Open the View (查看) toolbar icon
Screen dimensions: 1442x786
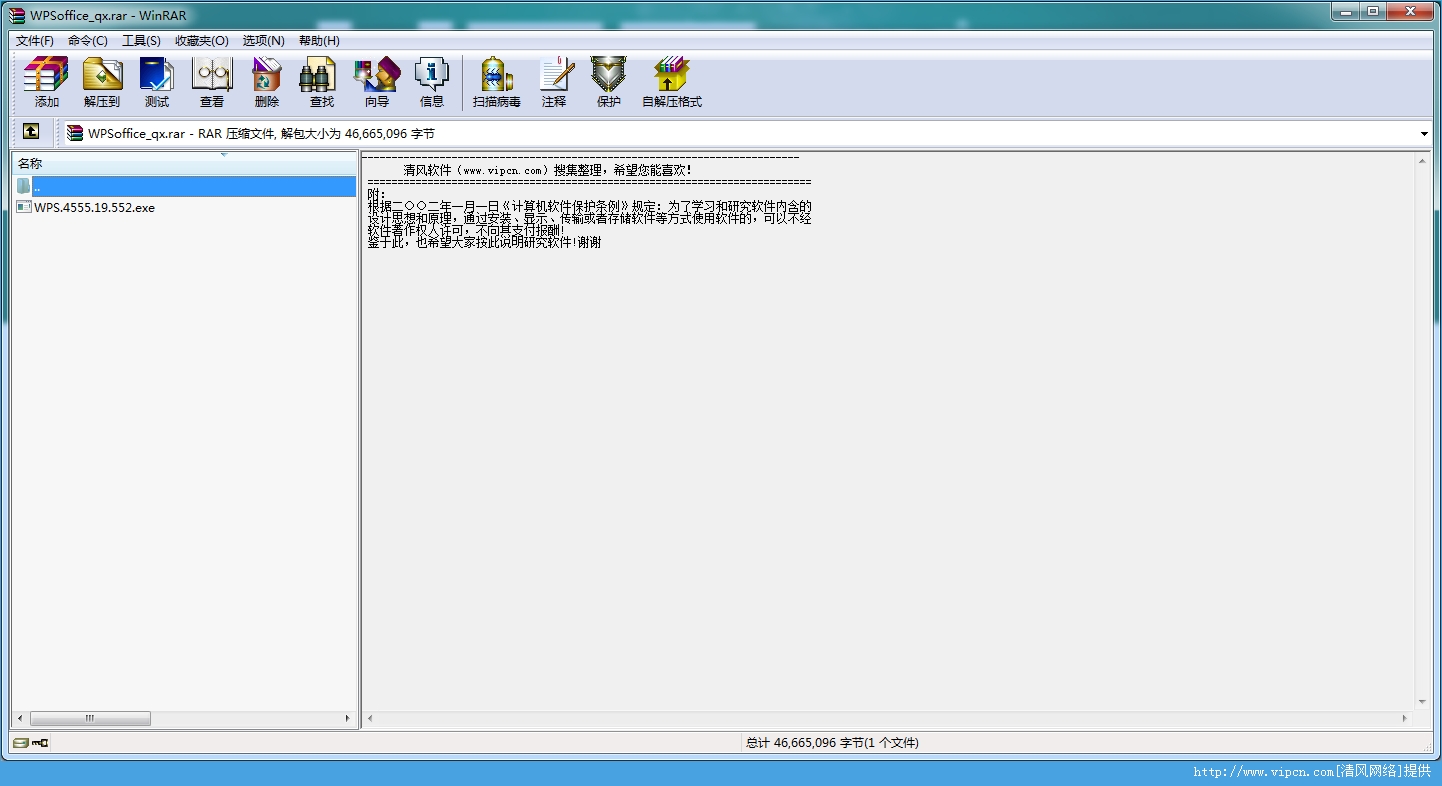pos(212,81)
